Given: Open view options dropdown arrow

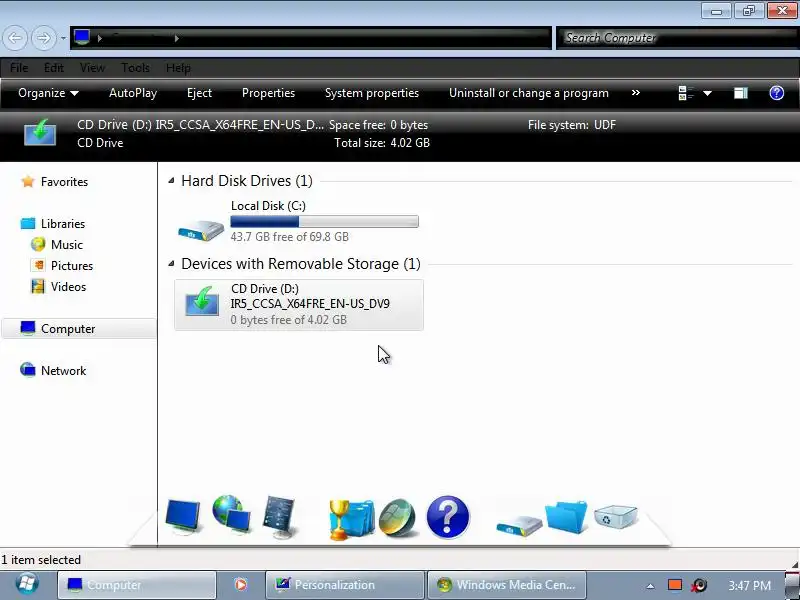Looking at the screenshot, I should pos(707,93).
